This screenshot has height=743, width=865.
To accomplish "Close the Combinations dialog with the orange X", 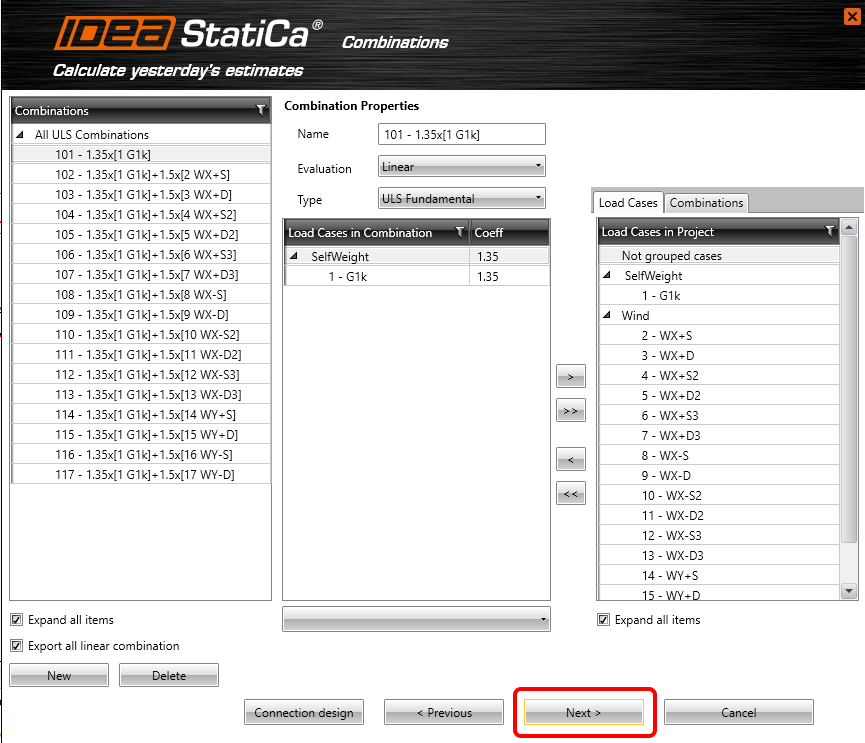I will (852, 17).
